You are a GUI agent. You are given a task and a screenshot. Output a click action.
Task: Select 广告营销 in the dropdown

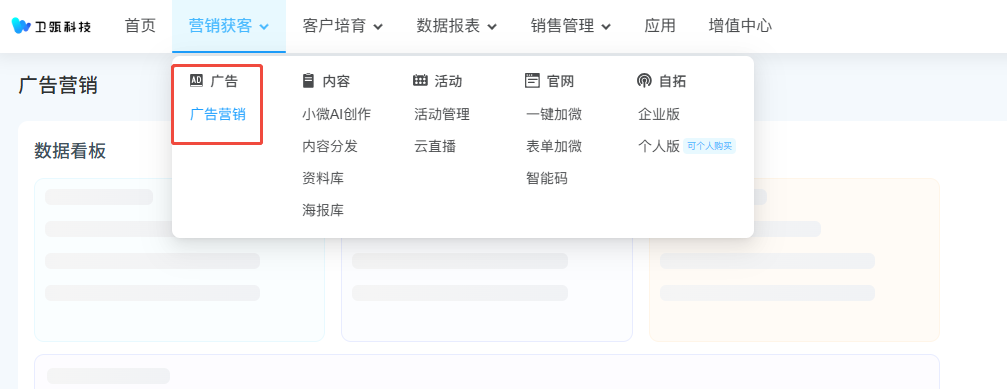pyautogui.click(x=218, y=114)
